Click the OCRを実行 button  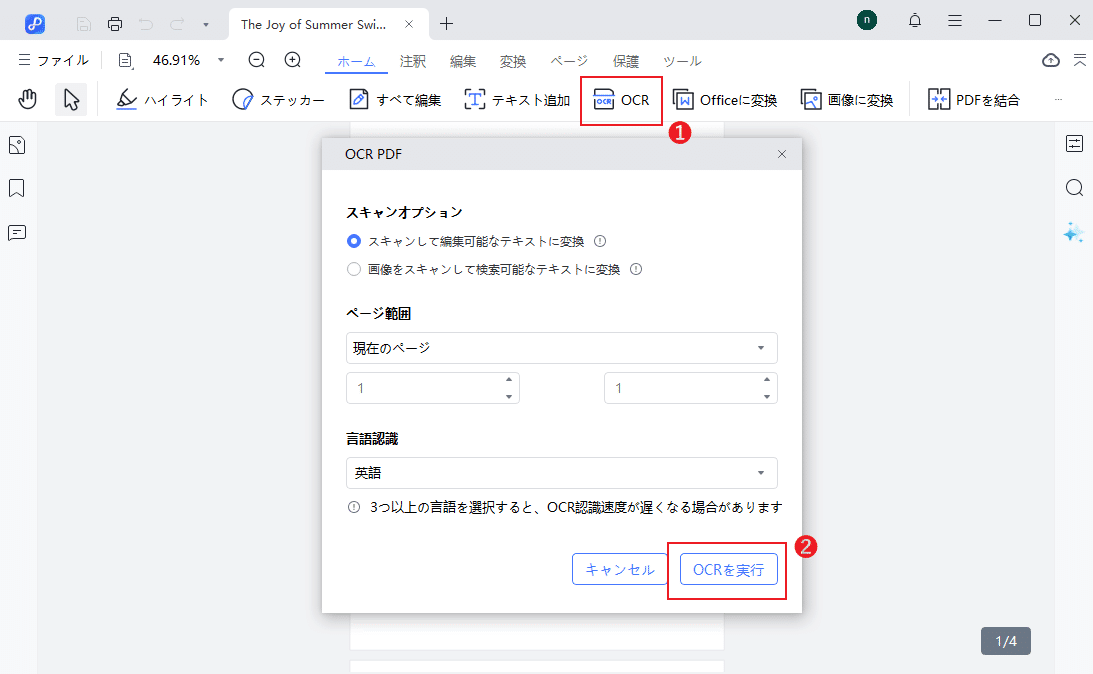(x=728, y=568)
